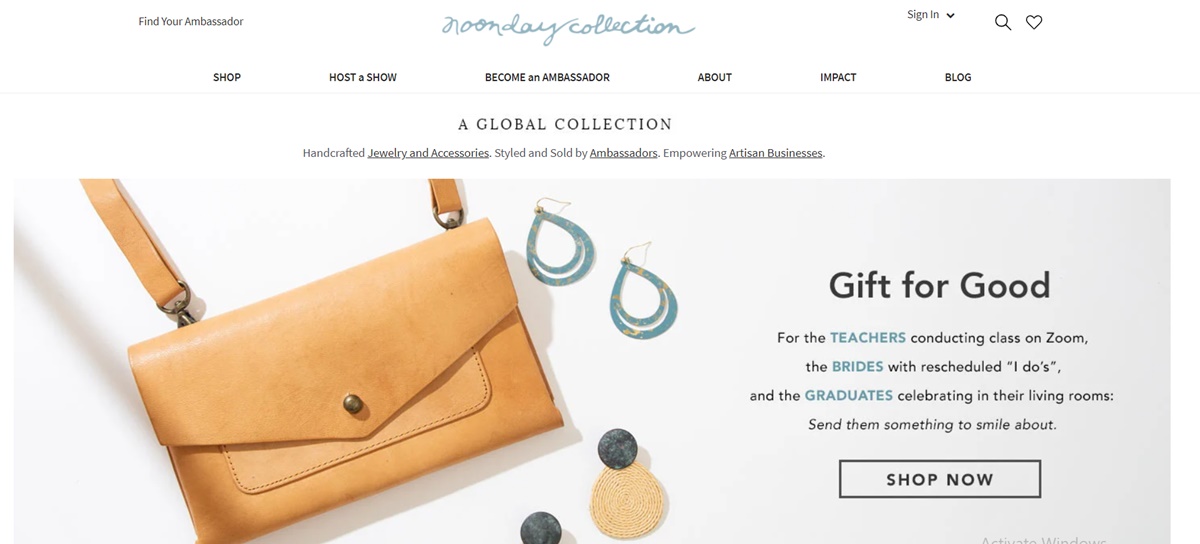
Task: Follow the Ambassadors text link
Action: (624, 153)
